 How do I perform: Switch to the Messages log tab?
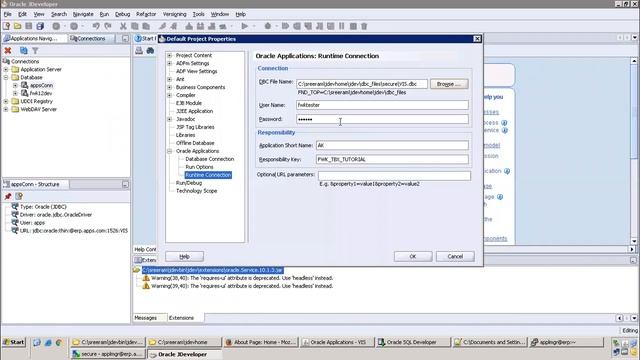click(145, 318)
